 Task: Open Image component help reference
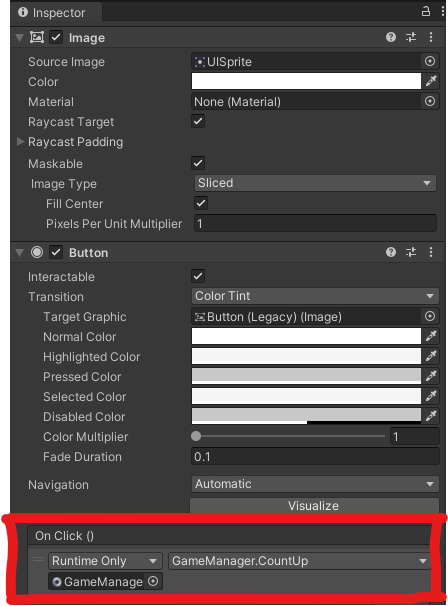pos(391,37)
